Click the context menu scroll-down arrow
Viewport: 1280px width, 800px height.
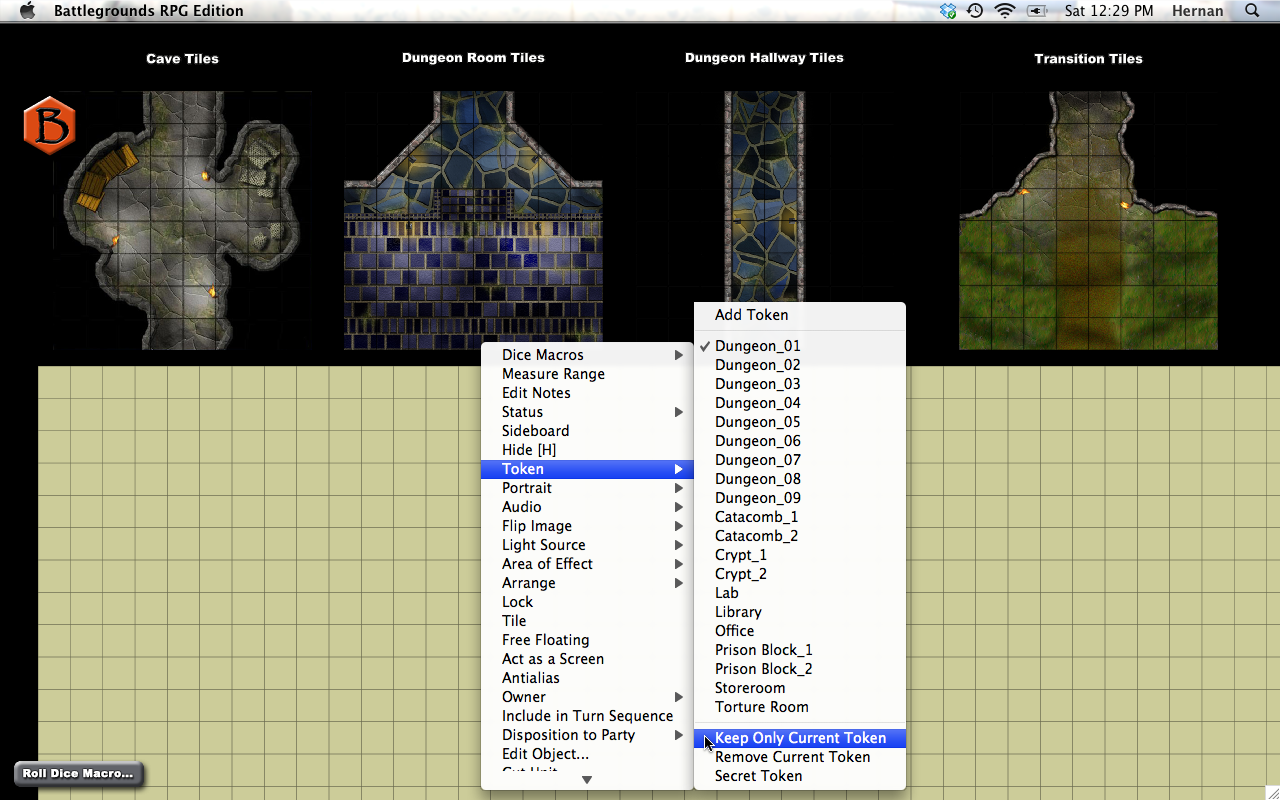(587, 780)
